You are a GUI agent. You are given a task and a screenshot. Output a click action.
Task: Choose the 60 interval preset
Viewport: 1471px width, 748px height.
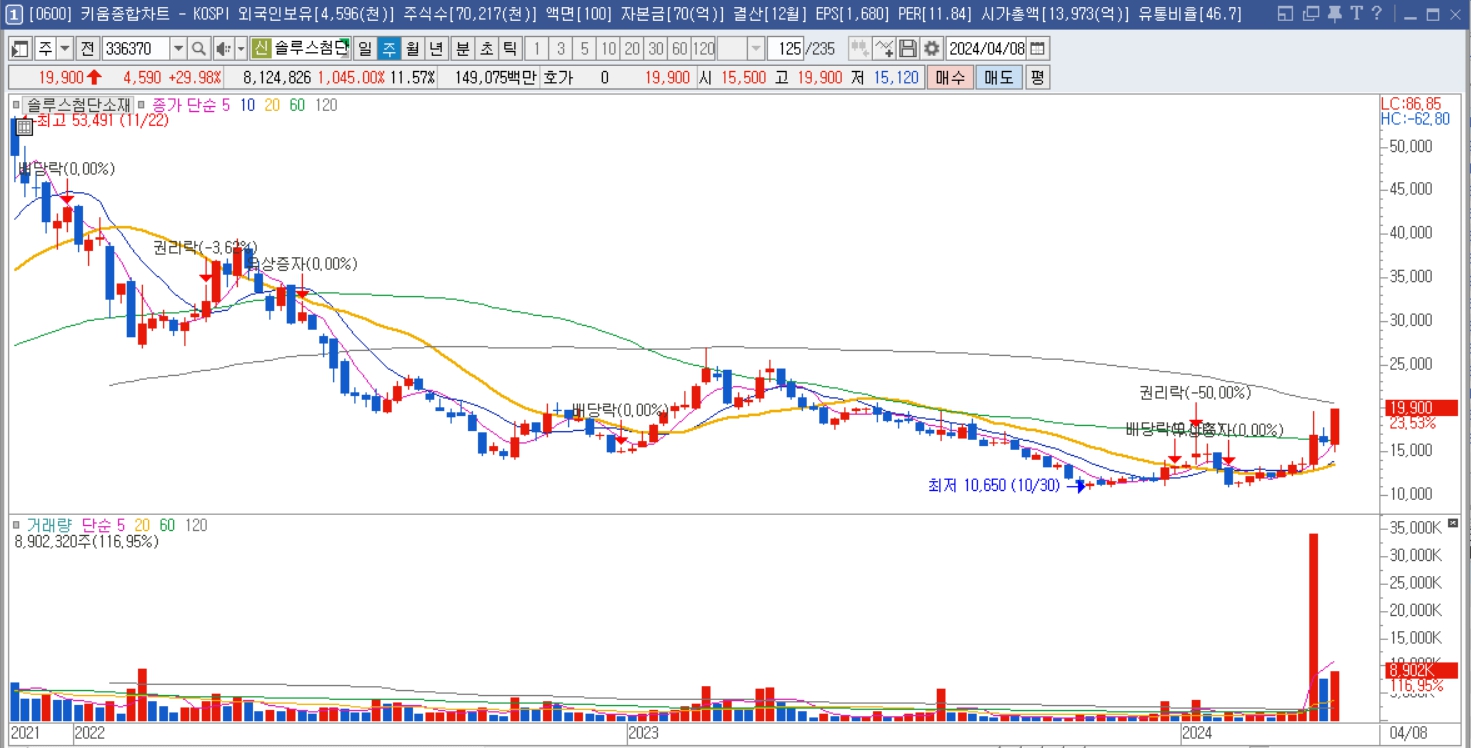[x=679, y=48]
